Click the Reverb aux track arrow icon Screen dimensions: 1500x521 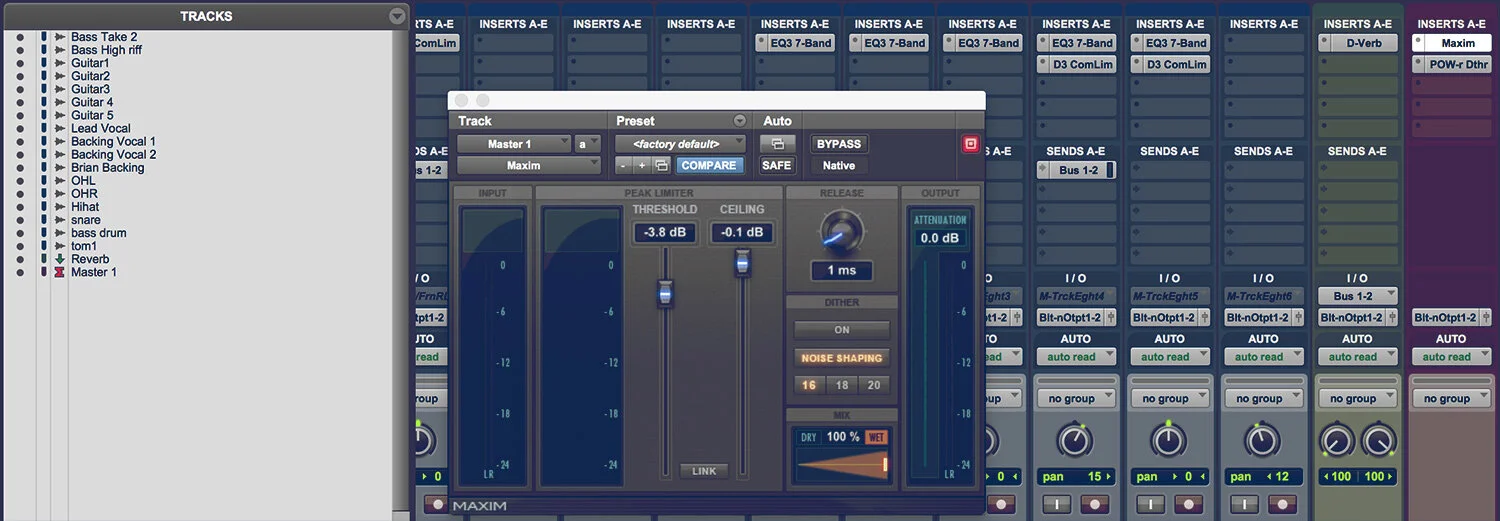coord(60,259)
